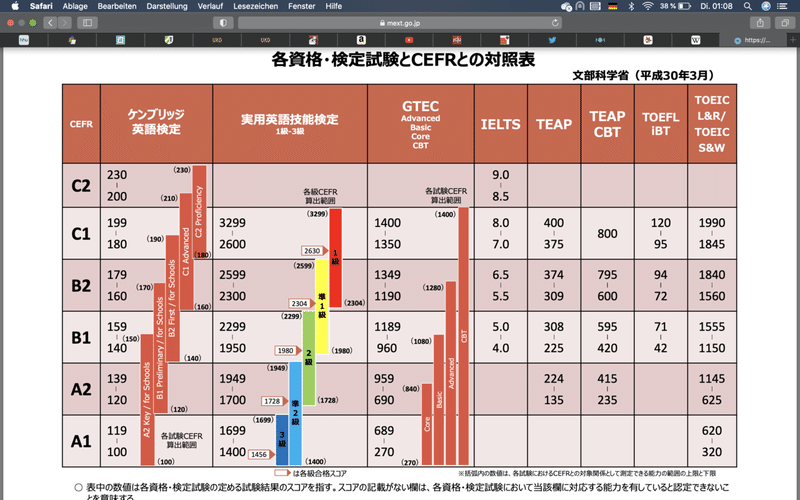Click the TOEIC L&R/TOEIC S&W header
The width and height of the screenshot is (800, 500).
pos(712,124)
